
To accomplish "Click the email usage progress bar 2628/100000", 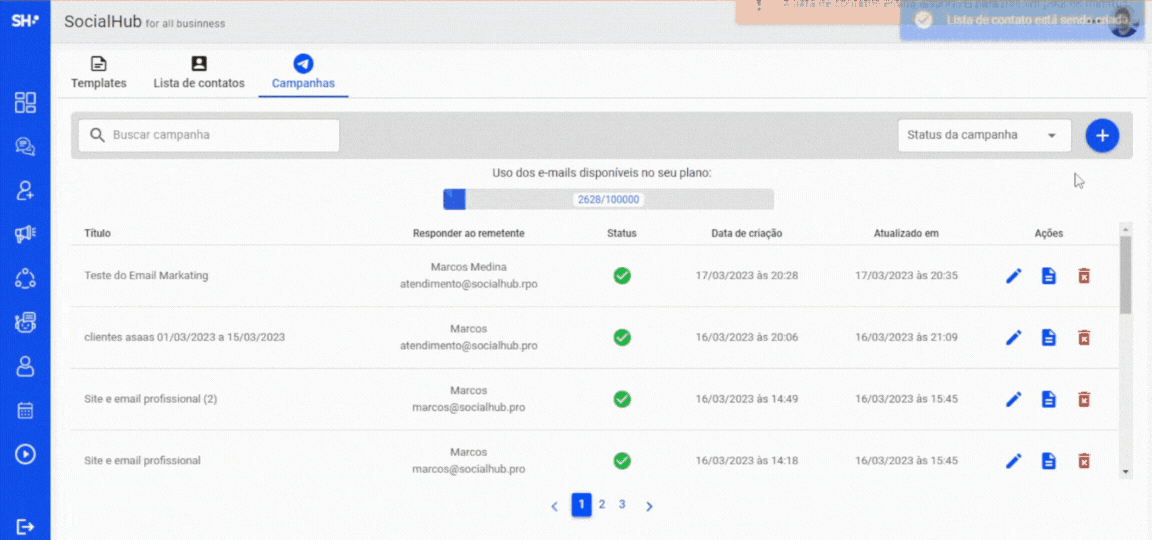I will point(608,199).
